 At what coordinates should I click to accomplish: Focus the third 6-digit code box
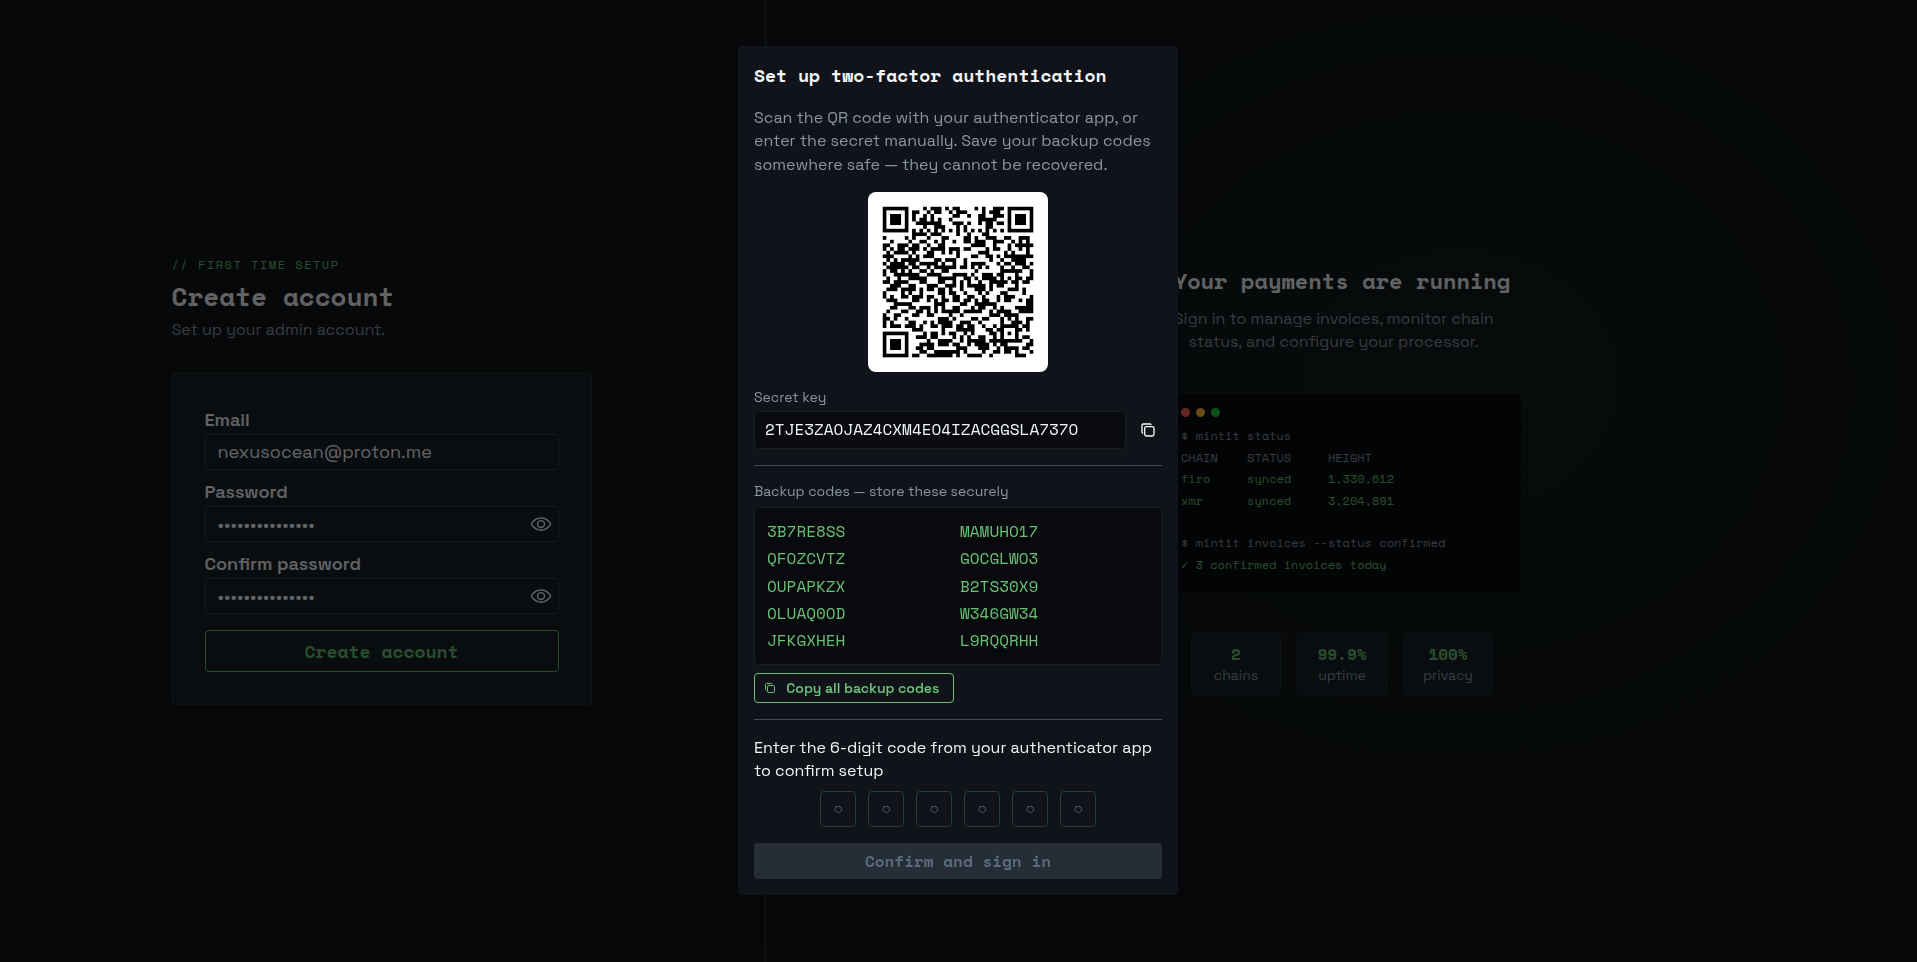pyautogui.click(x=934, y=809)
